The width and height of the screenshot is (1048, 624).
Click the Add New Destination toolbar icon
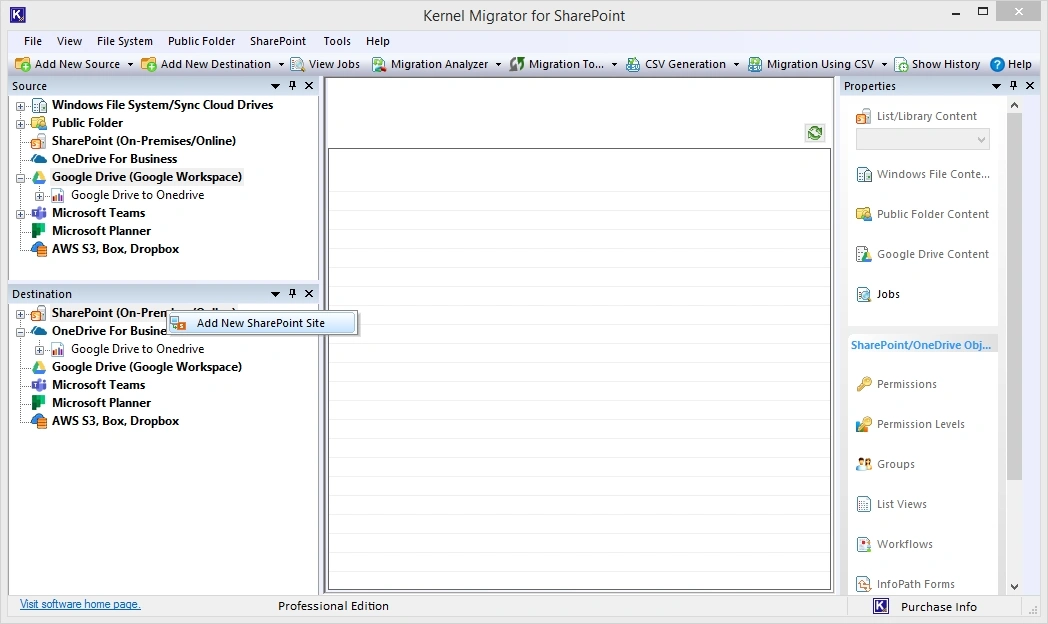coord(148,64)
